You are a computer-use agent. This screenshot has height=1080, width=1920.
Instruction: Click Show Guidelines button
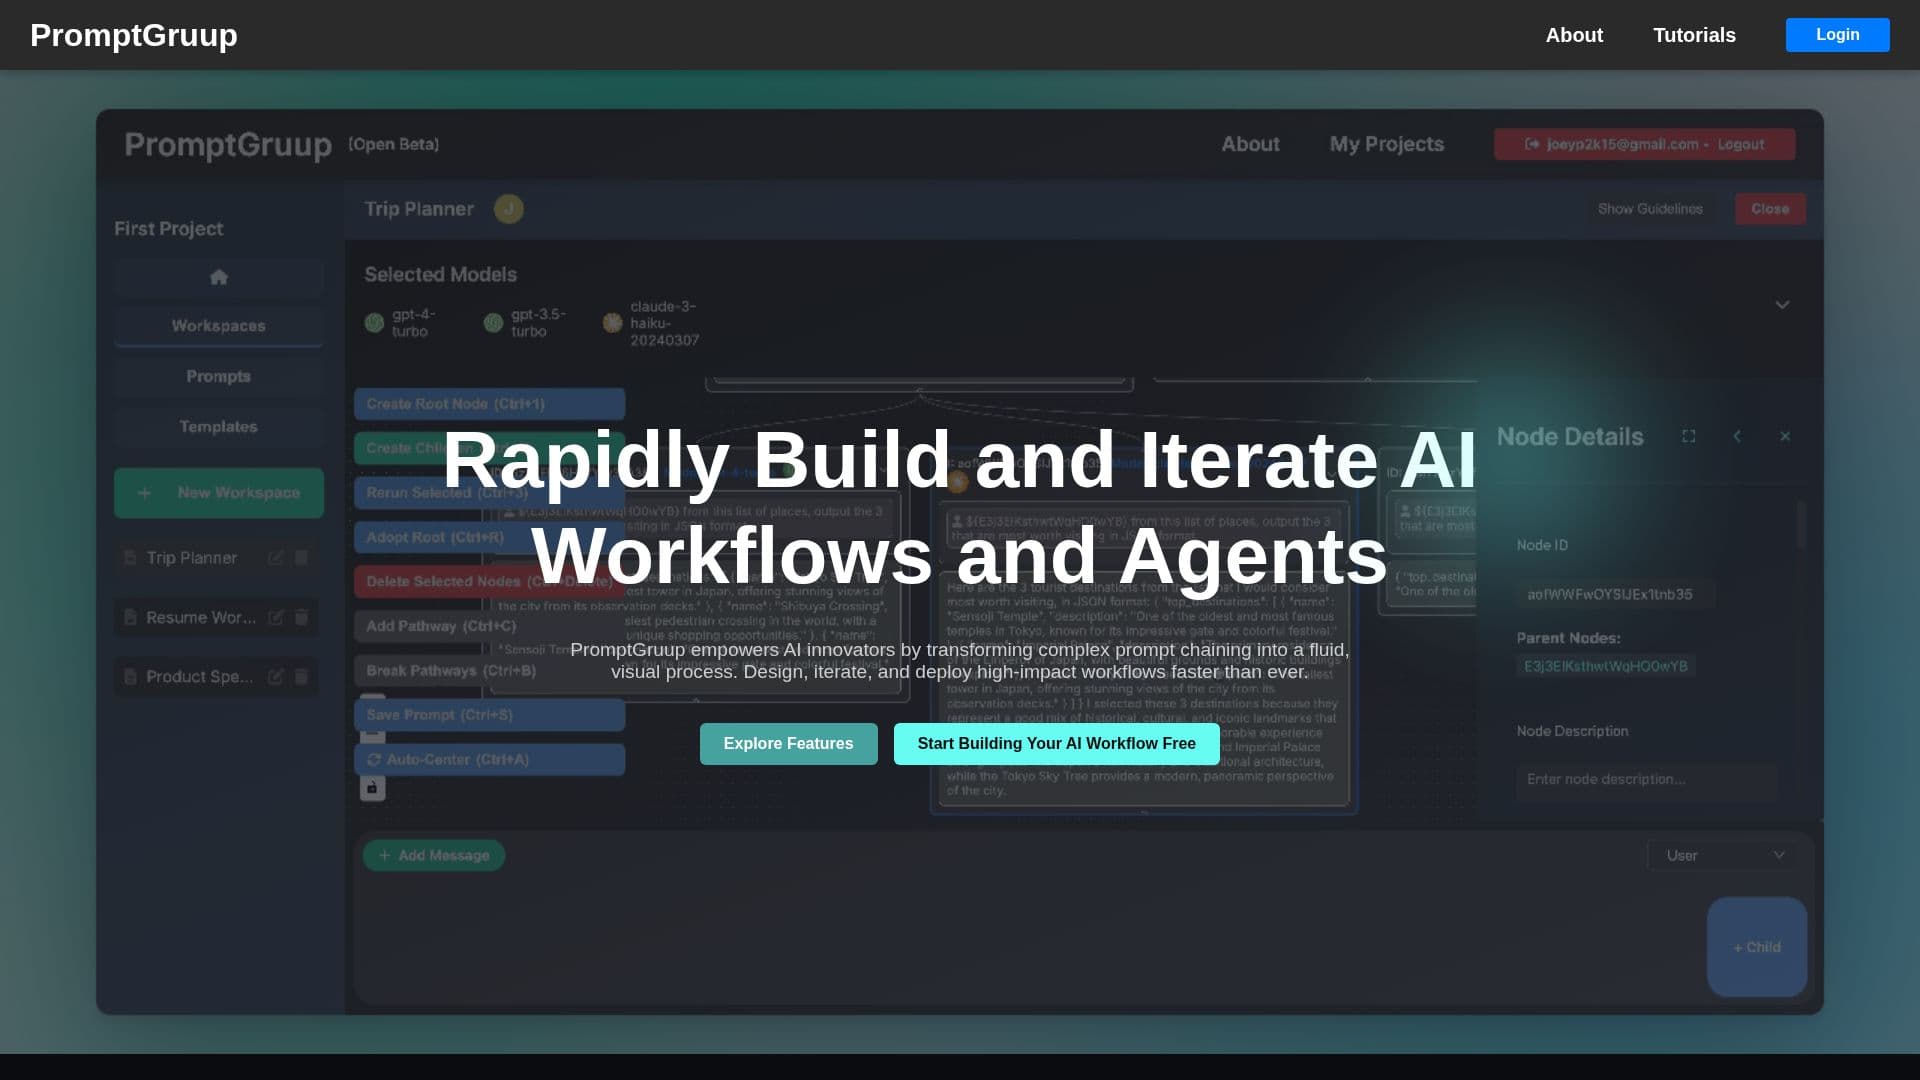1650,209
